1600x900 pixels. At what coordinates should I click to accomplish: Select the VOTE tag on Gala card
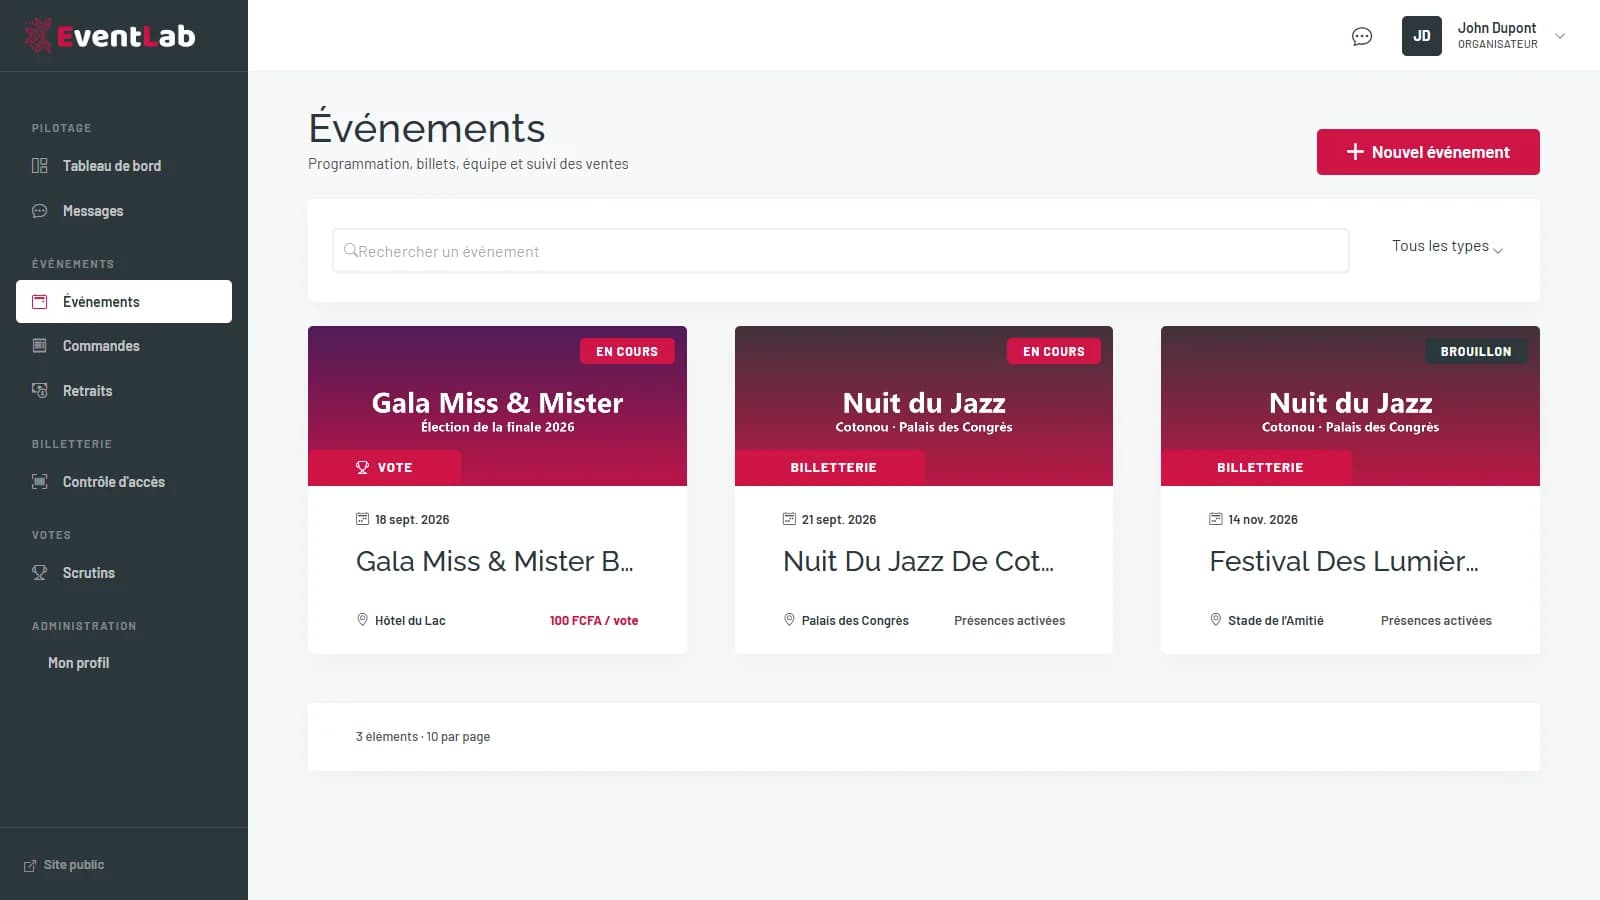[x=384, y=467]
